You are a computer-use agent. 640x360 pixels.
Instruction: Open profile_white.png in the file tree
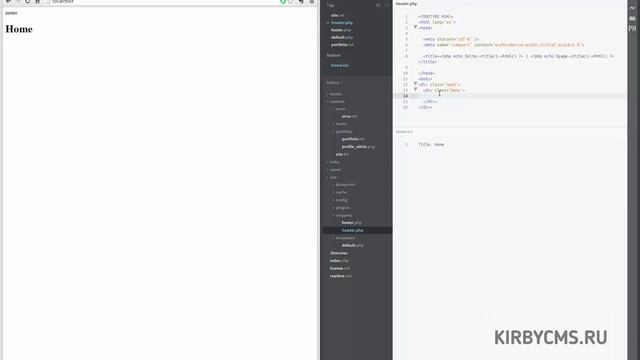358,147
